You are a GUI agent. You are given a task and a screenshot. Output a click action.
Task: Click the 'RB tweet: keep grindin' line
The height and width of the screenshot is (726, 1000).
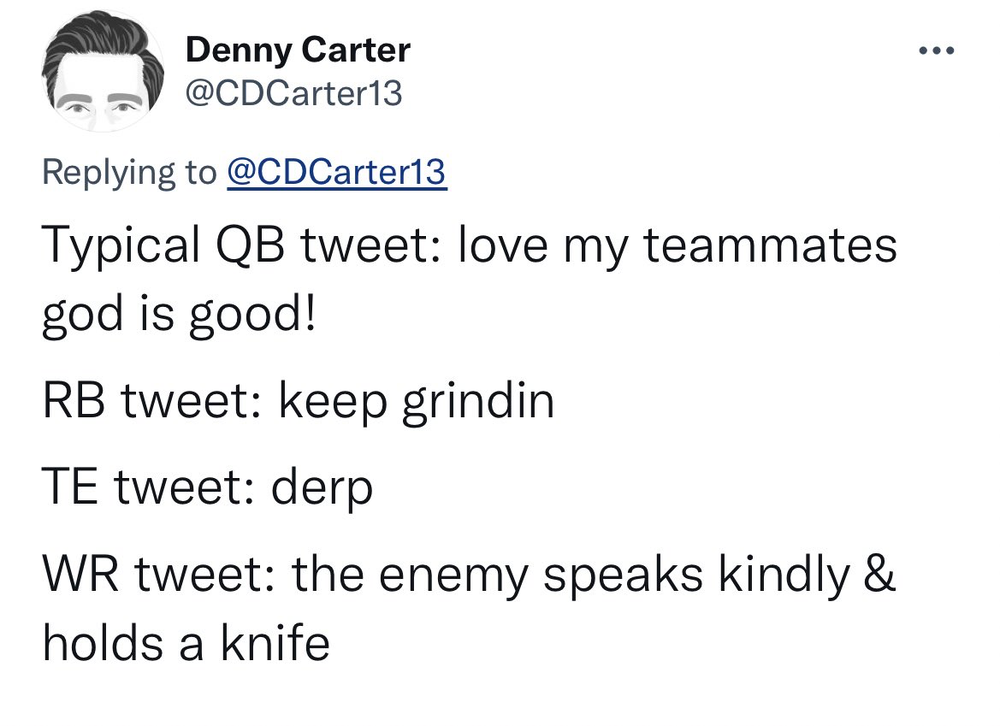298,401
